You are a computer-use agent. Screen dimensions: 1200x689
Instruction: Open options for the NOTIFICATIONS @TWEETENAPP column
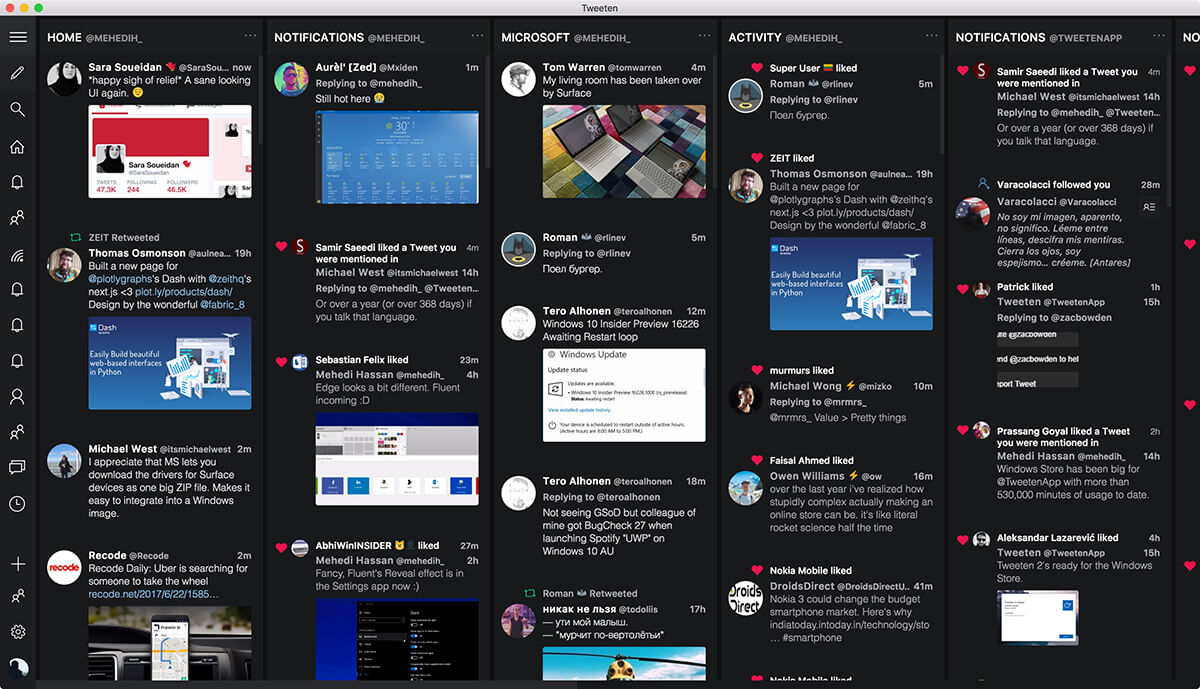[1158, 37]
